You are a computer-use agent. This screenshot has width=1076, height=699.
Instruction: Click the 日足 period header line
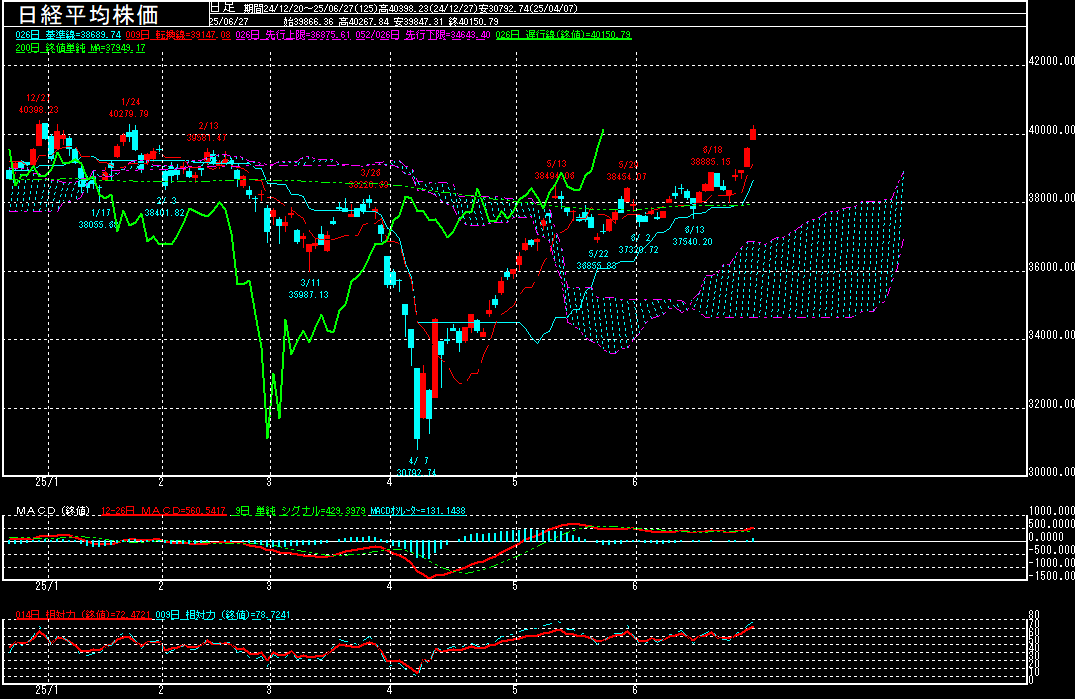394,8
